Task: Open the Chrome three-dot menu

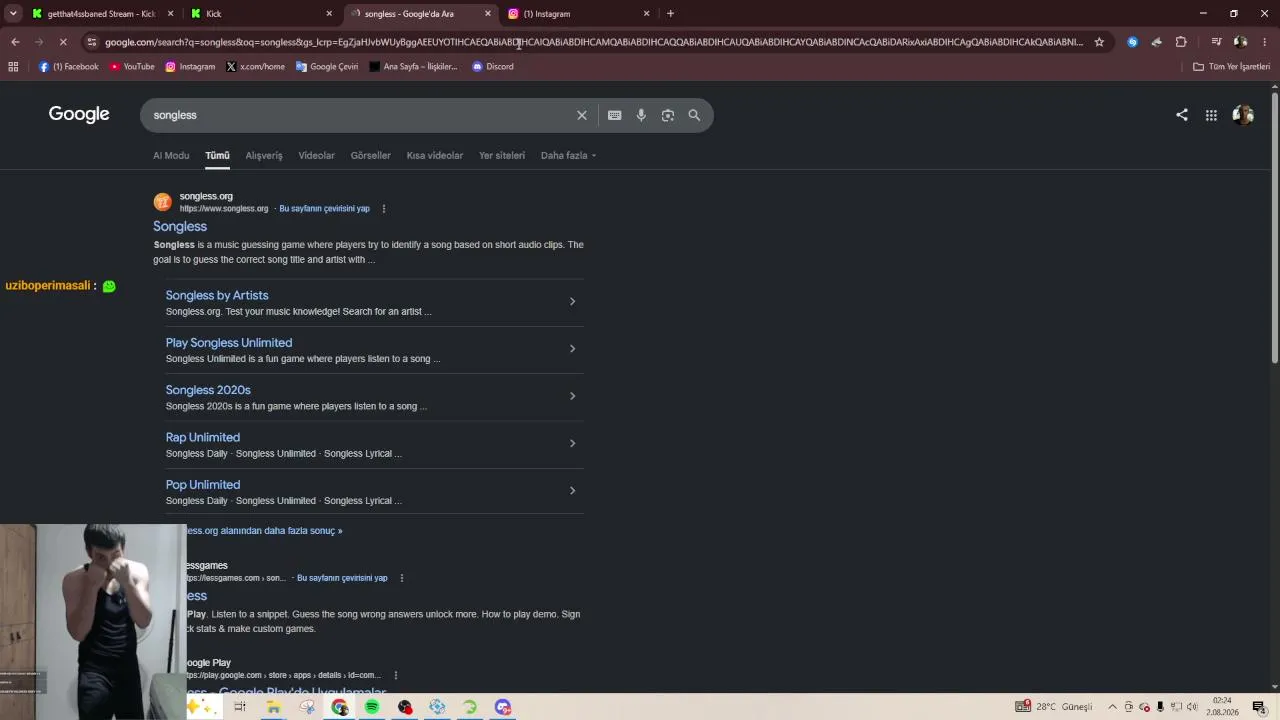Action: [x=1265, y=42]
